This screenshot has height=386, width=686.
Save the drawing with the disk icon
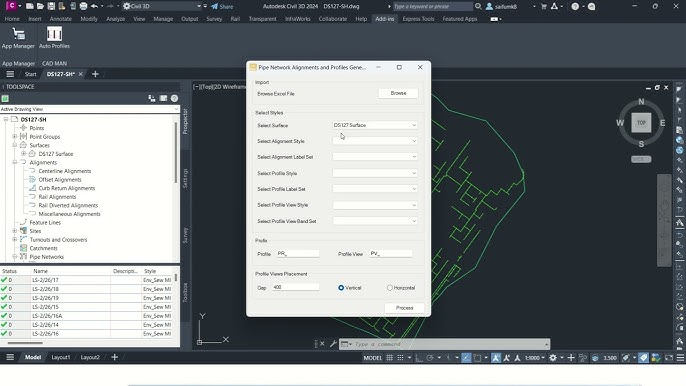[51, 6]
